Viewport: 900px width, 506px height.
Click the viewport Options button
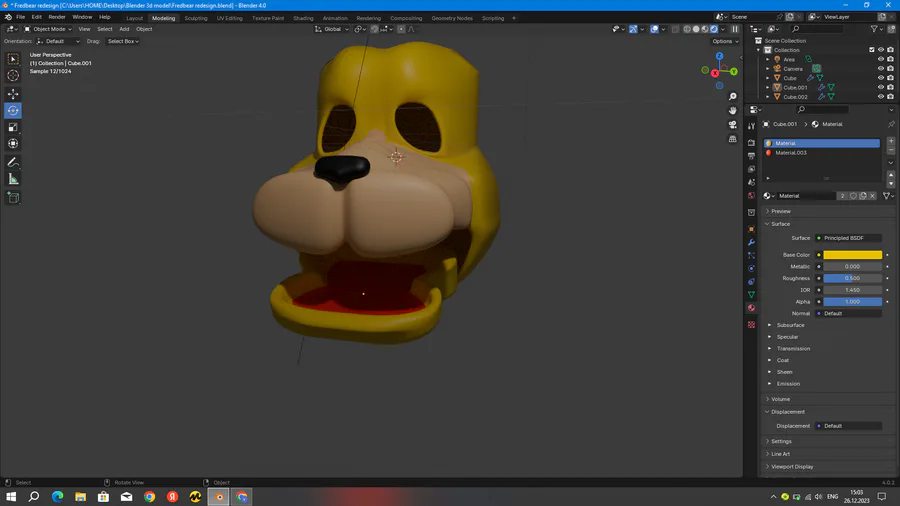pyautogui.click(x=724, y=41)
